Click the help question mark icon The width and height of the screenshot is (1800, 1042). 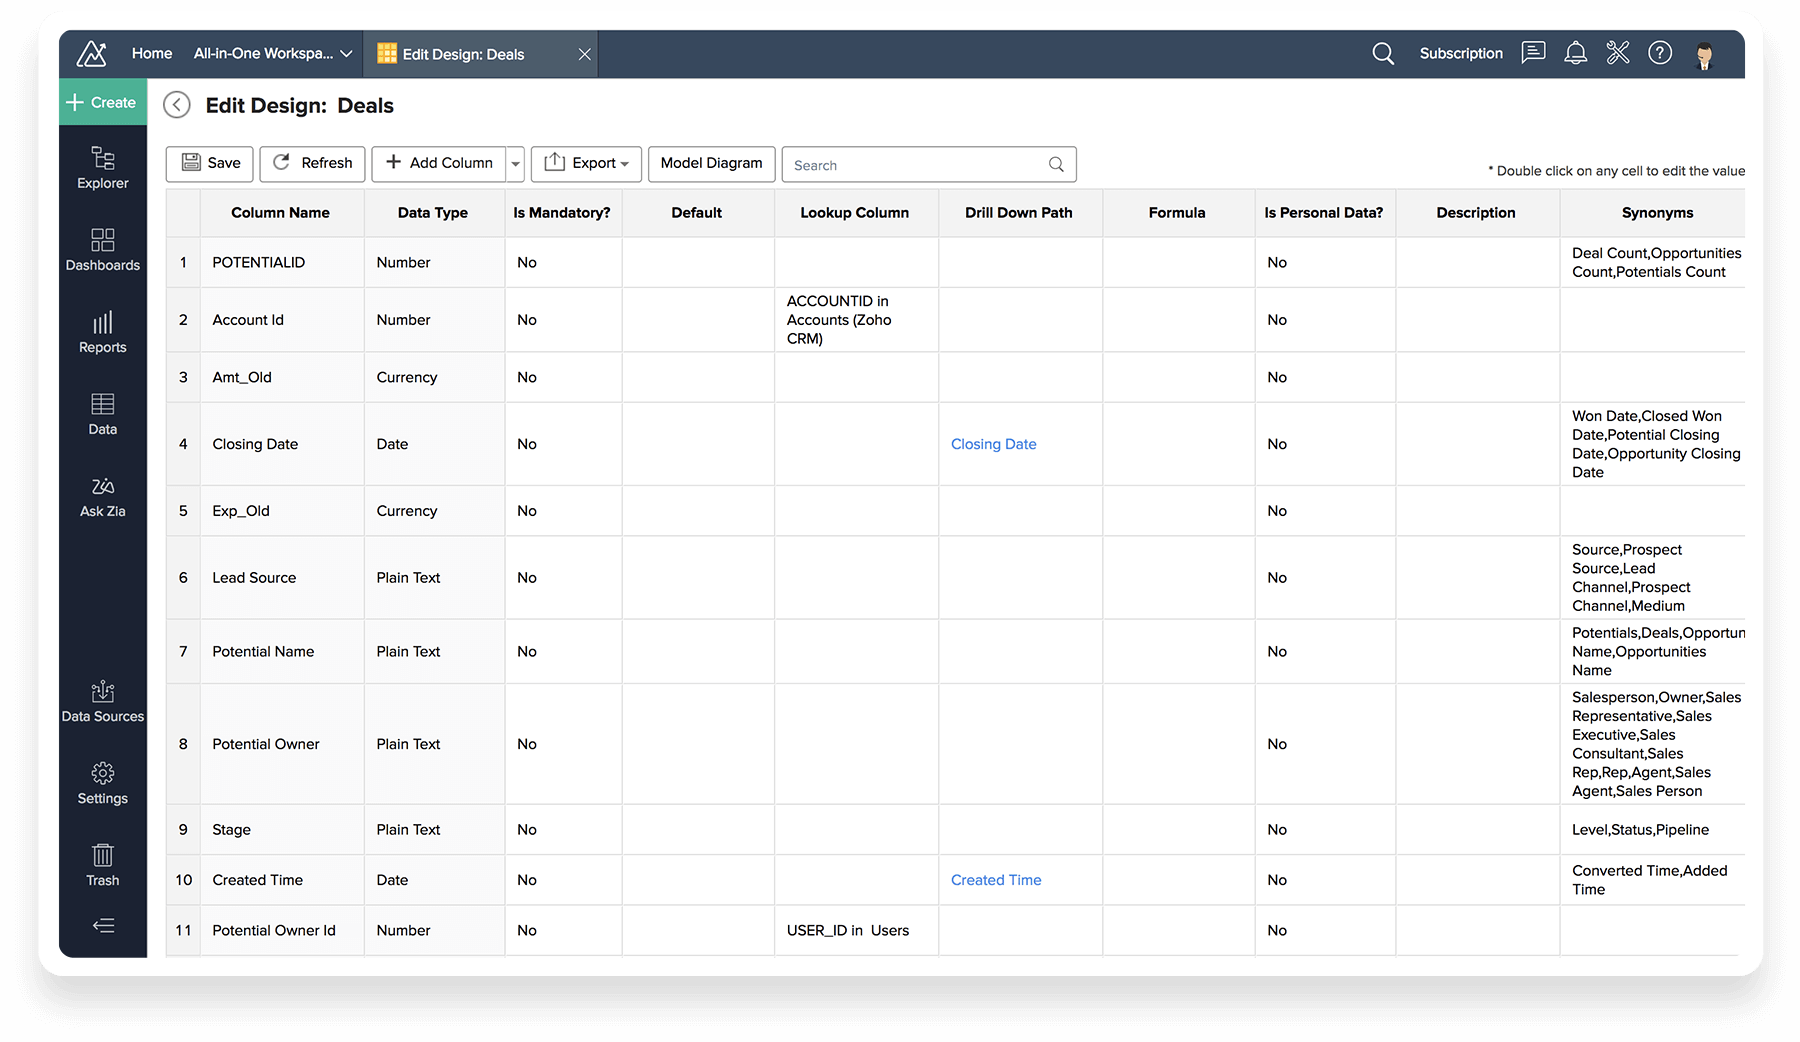[x=1660, y=54]
